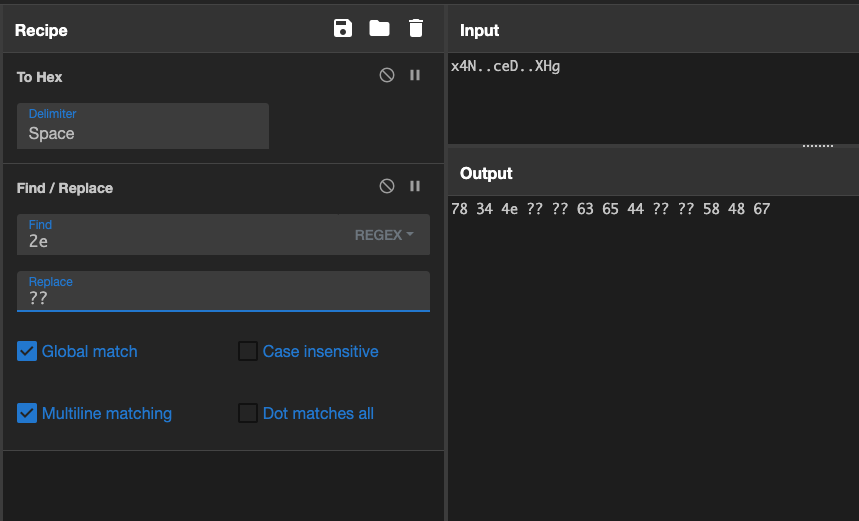Grab the Input/Output pane resize handle

[x=817, y=146]
